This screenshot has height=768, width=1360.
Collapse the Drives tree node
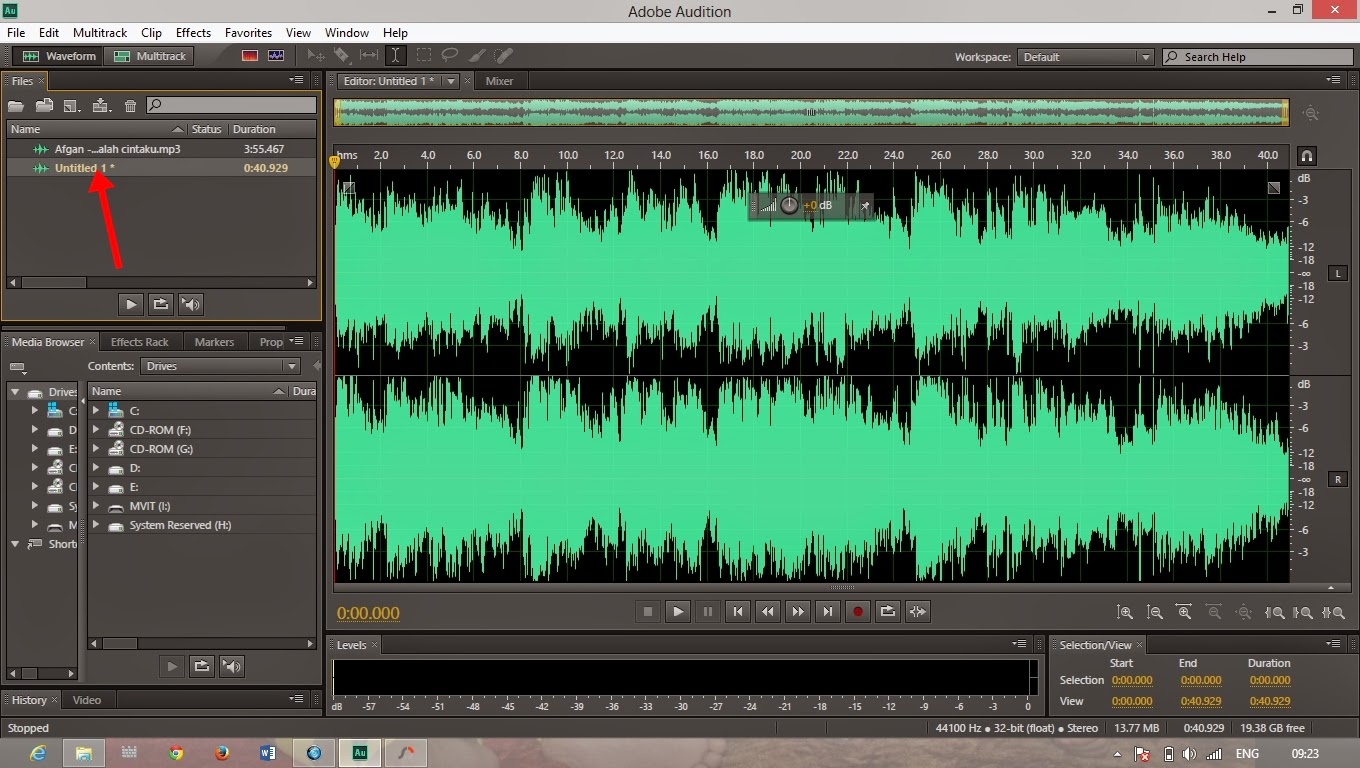tap(15, 392)
